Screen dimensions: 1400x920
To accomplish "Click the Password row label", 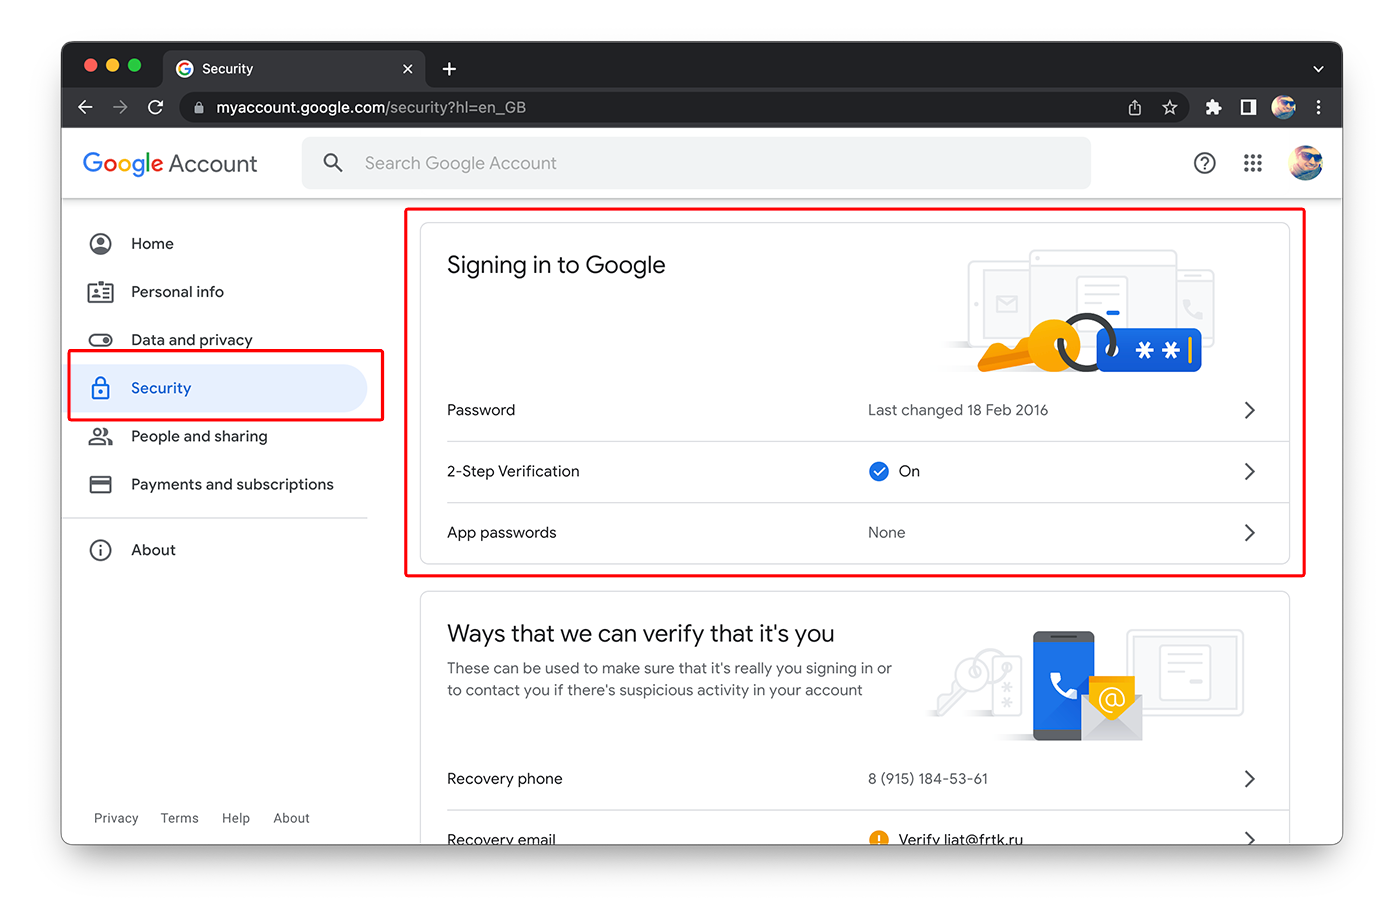I will 481,410.
